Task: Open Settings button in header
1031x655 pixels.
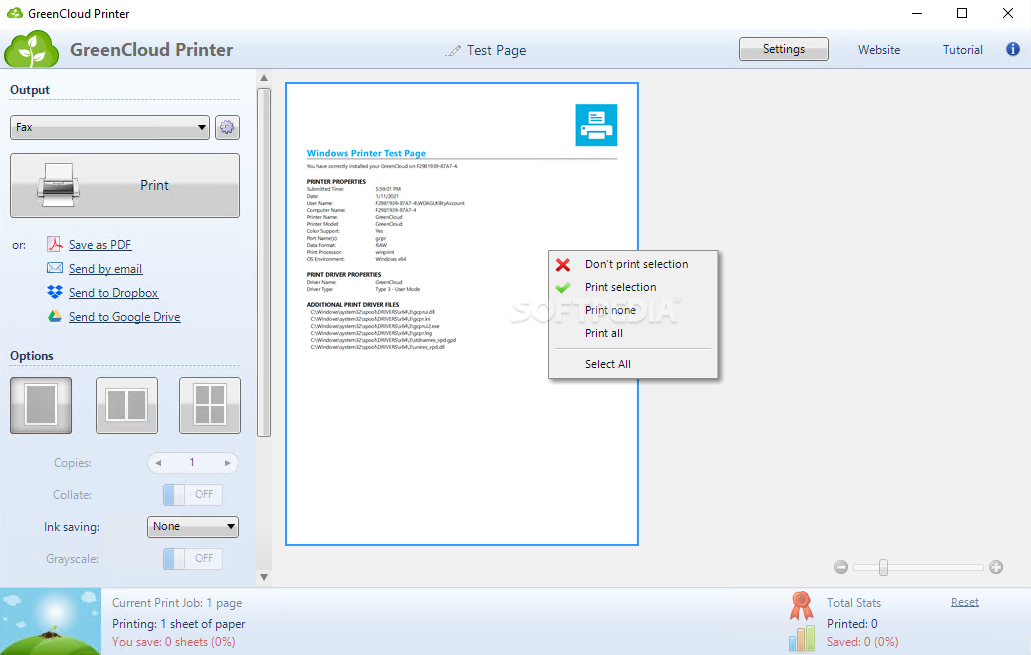Action: [x=784, y=49]
